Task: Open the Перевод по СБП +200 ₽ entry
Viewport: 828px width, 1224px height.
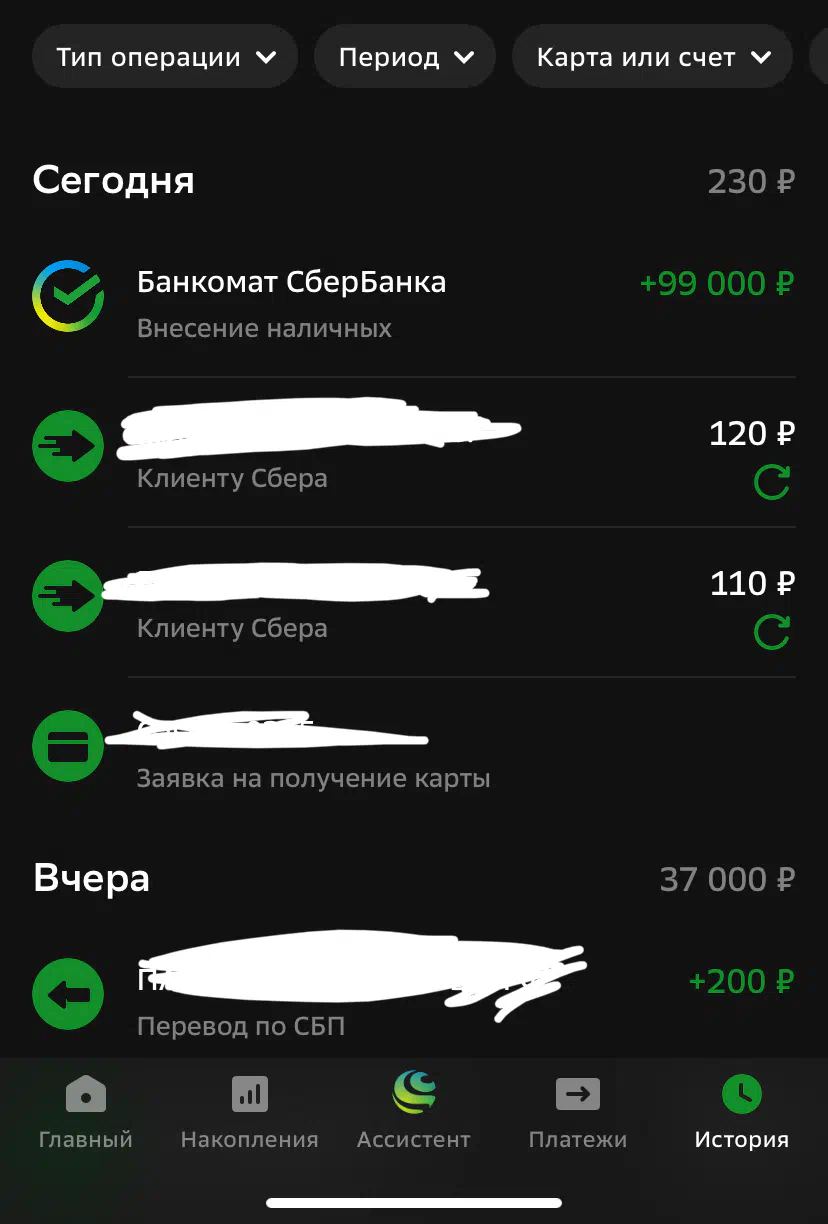Action: pyautogui.click(x=414, y=995)
